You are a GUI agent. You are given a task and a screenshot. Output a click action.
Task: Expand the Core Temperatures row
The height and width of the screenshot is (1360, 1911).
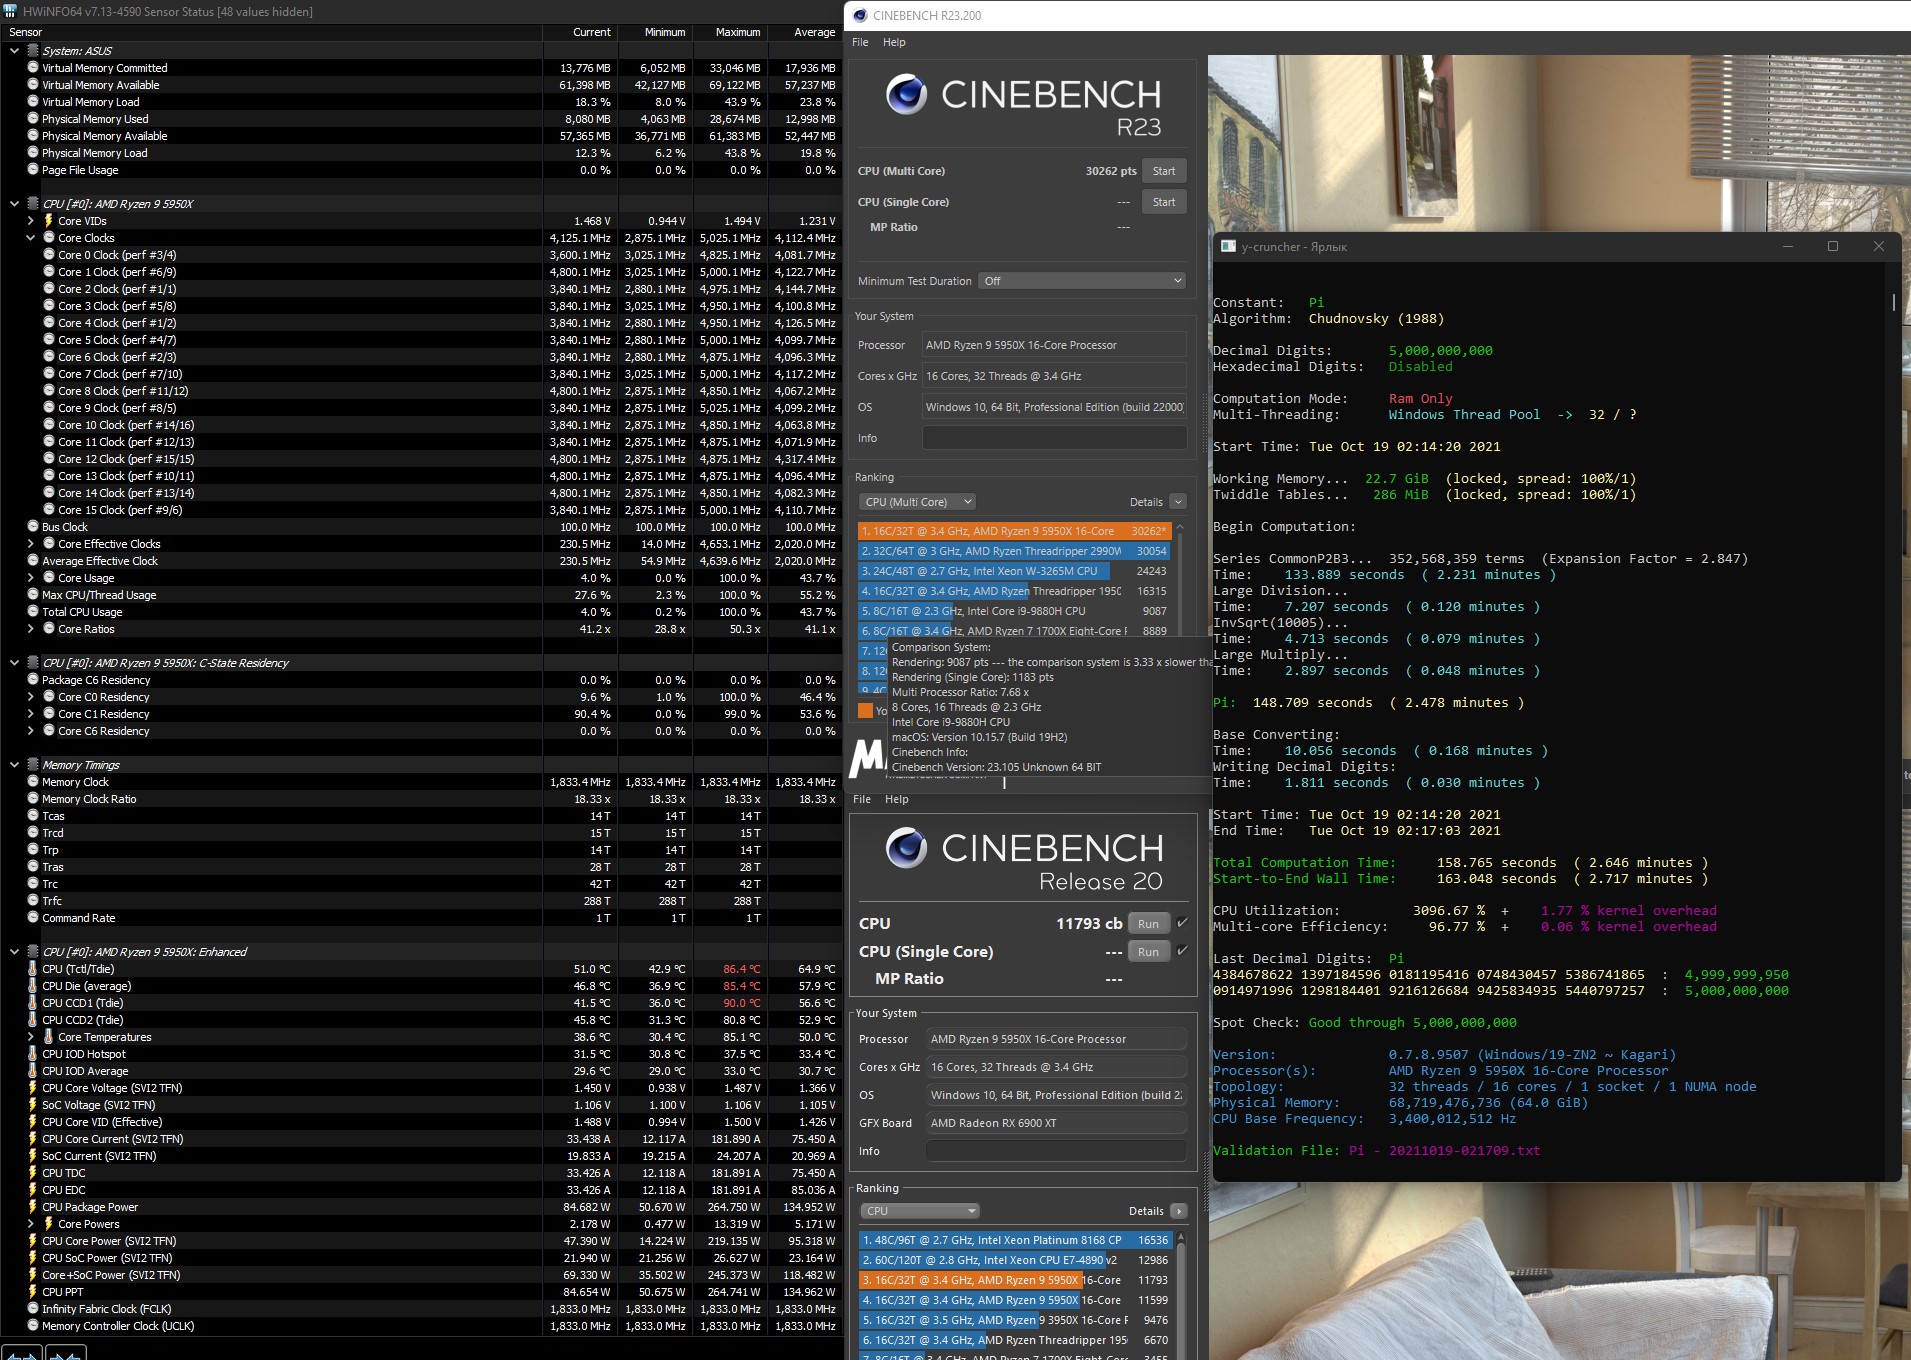30,1037
